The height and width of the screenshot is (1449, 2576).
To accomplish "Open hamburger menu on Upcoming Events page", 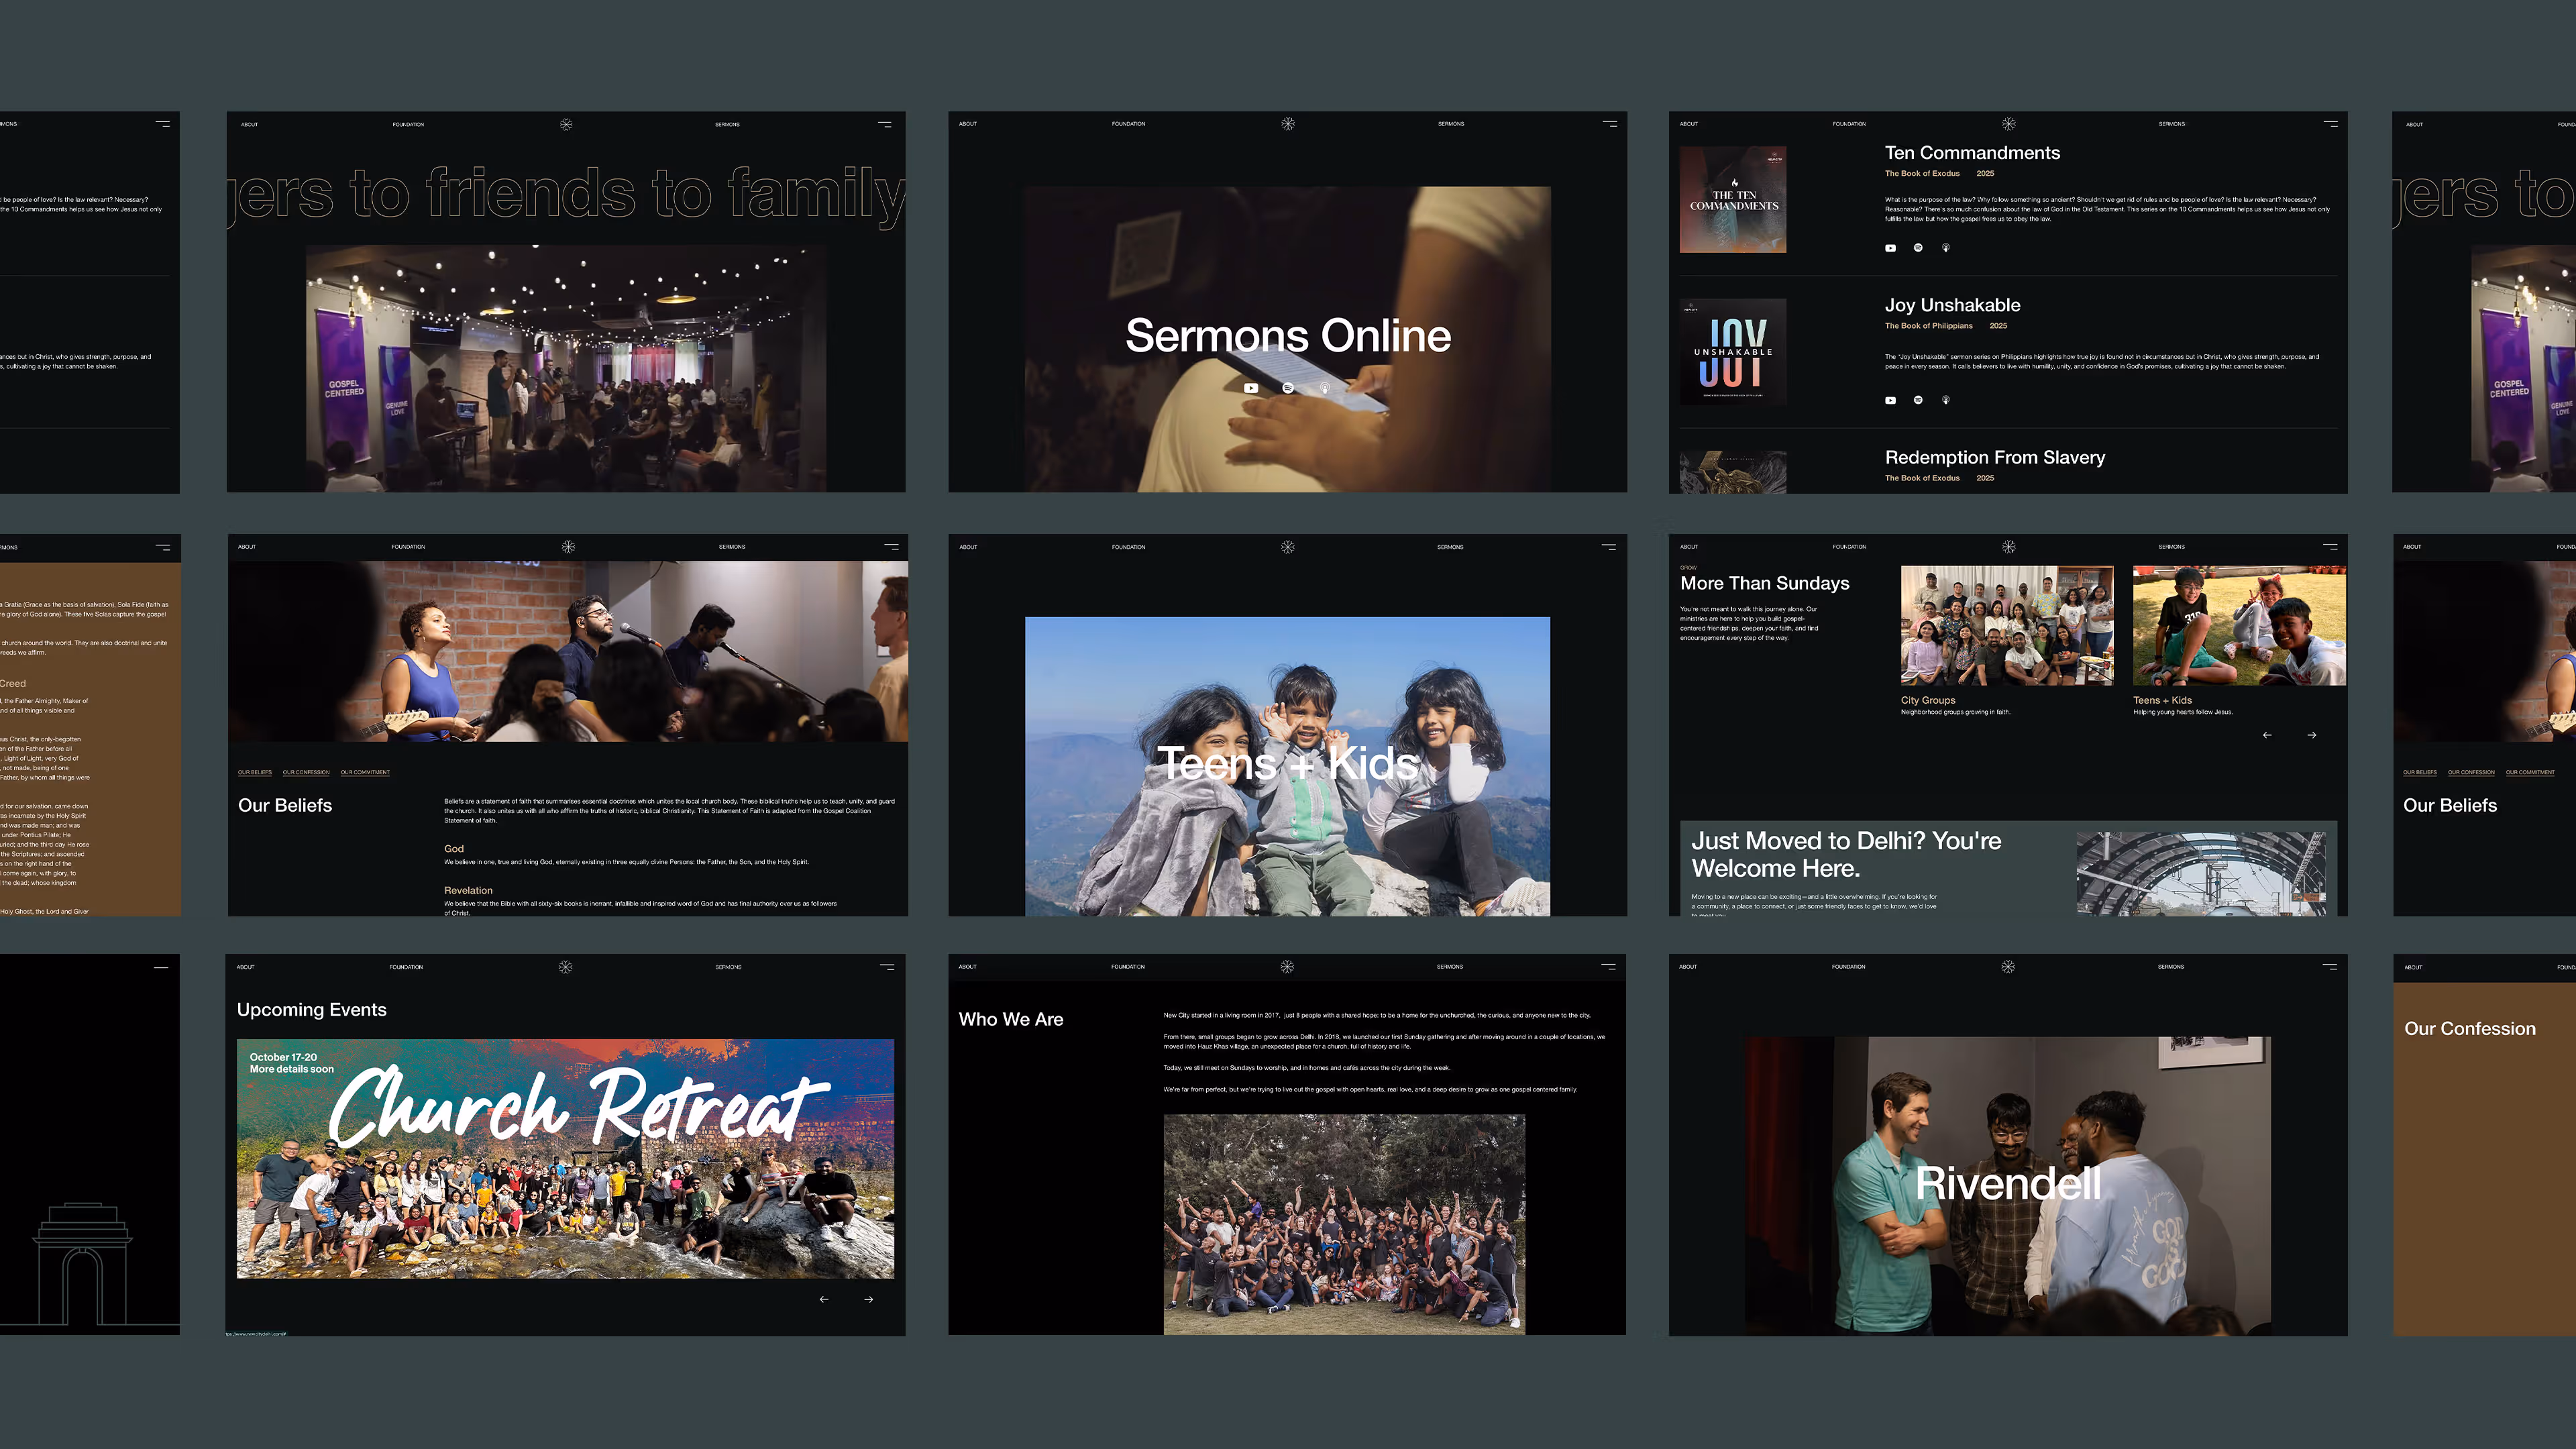I will pos(887,966).
